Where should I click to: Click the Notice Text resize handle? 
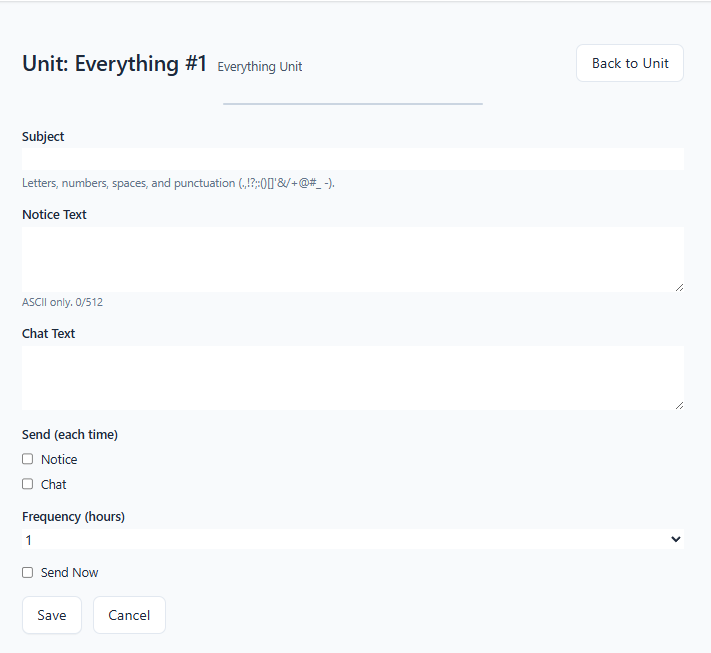tap(679, 287)
